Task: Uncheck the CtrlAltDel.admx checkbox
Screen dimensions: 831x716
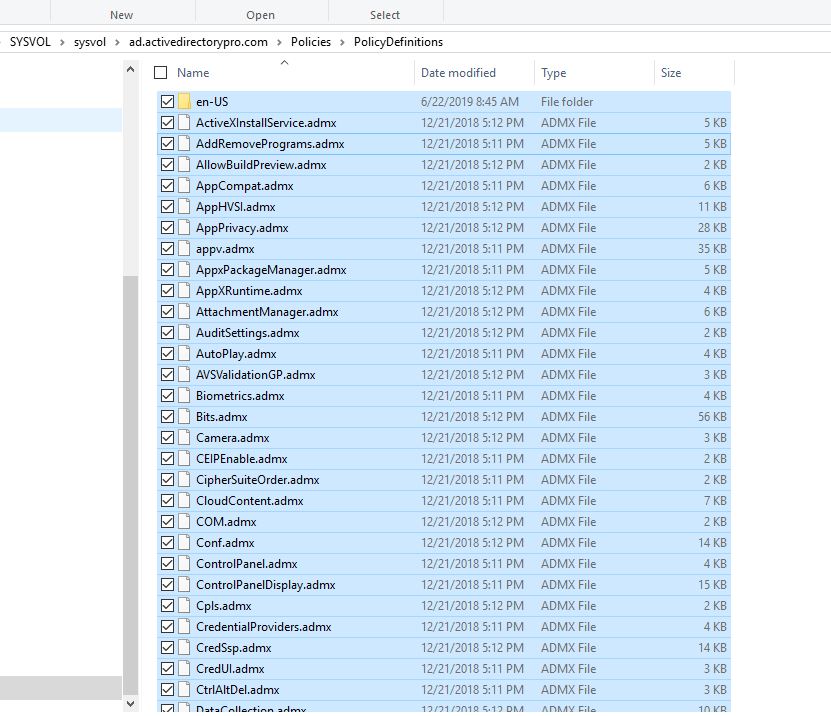Action: [167, 690]
